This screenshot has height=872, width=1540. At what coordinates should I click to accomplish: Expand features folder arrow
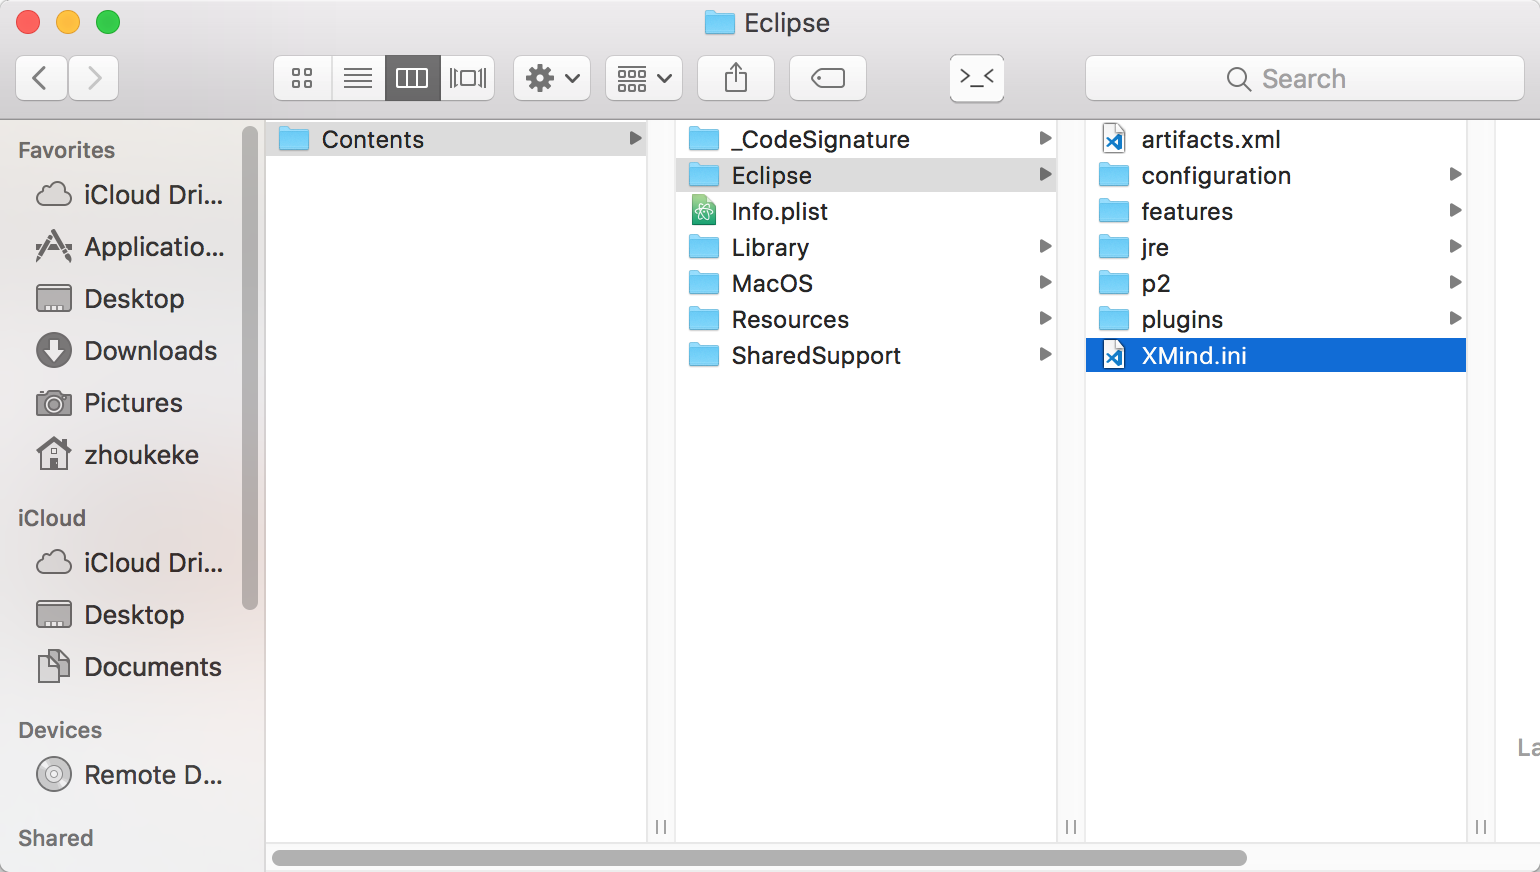1455,210
